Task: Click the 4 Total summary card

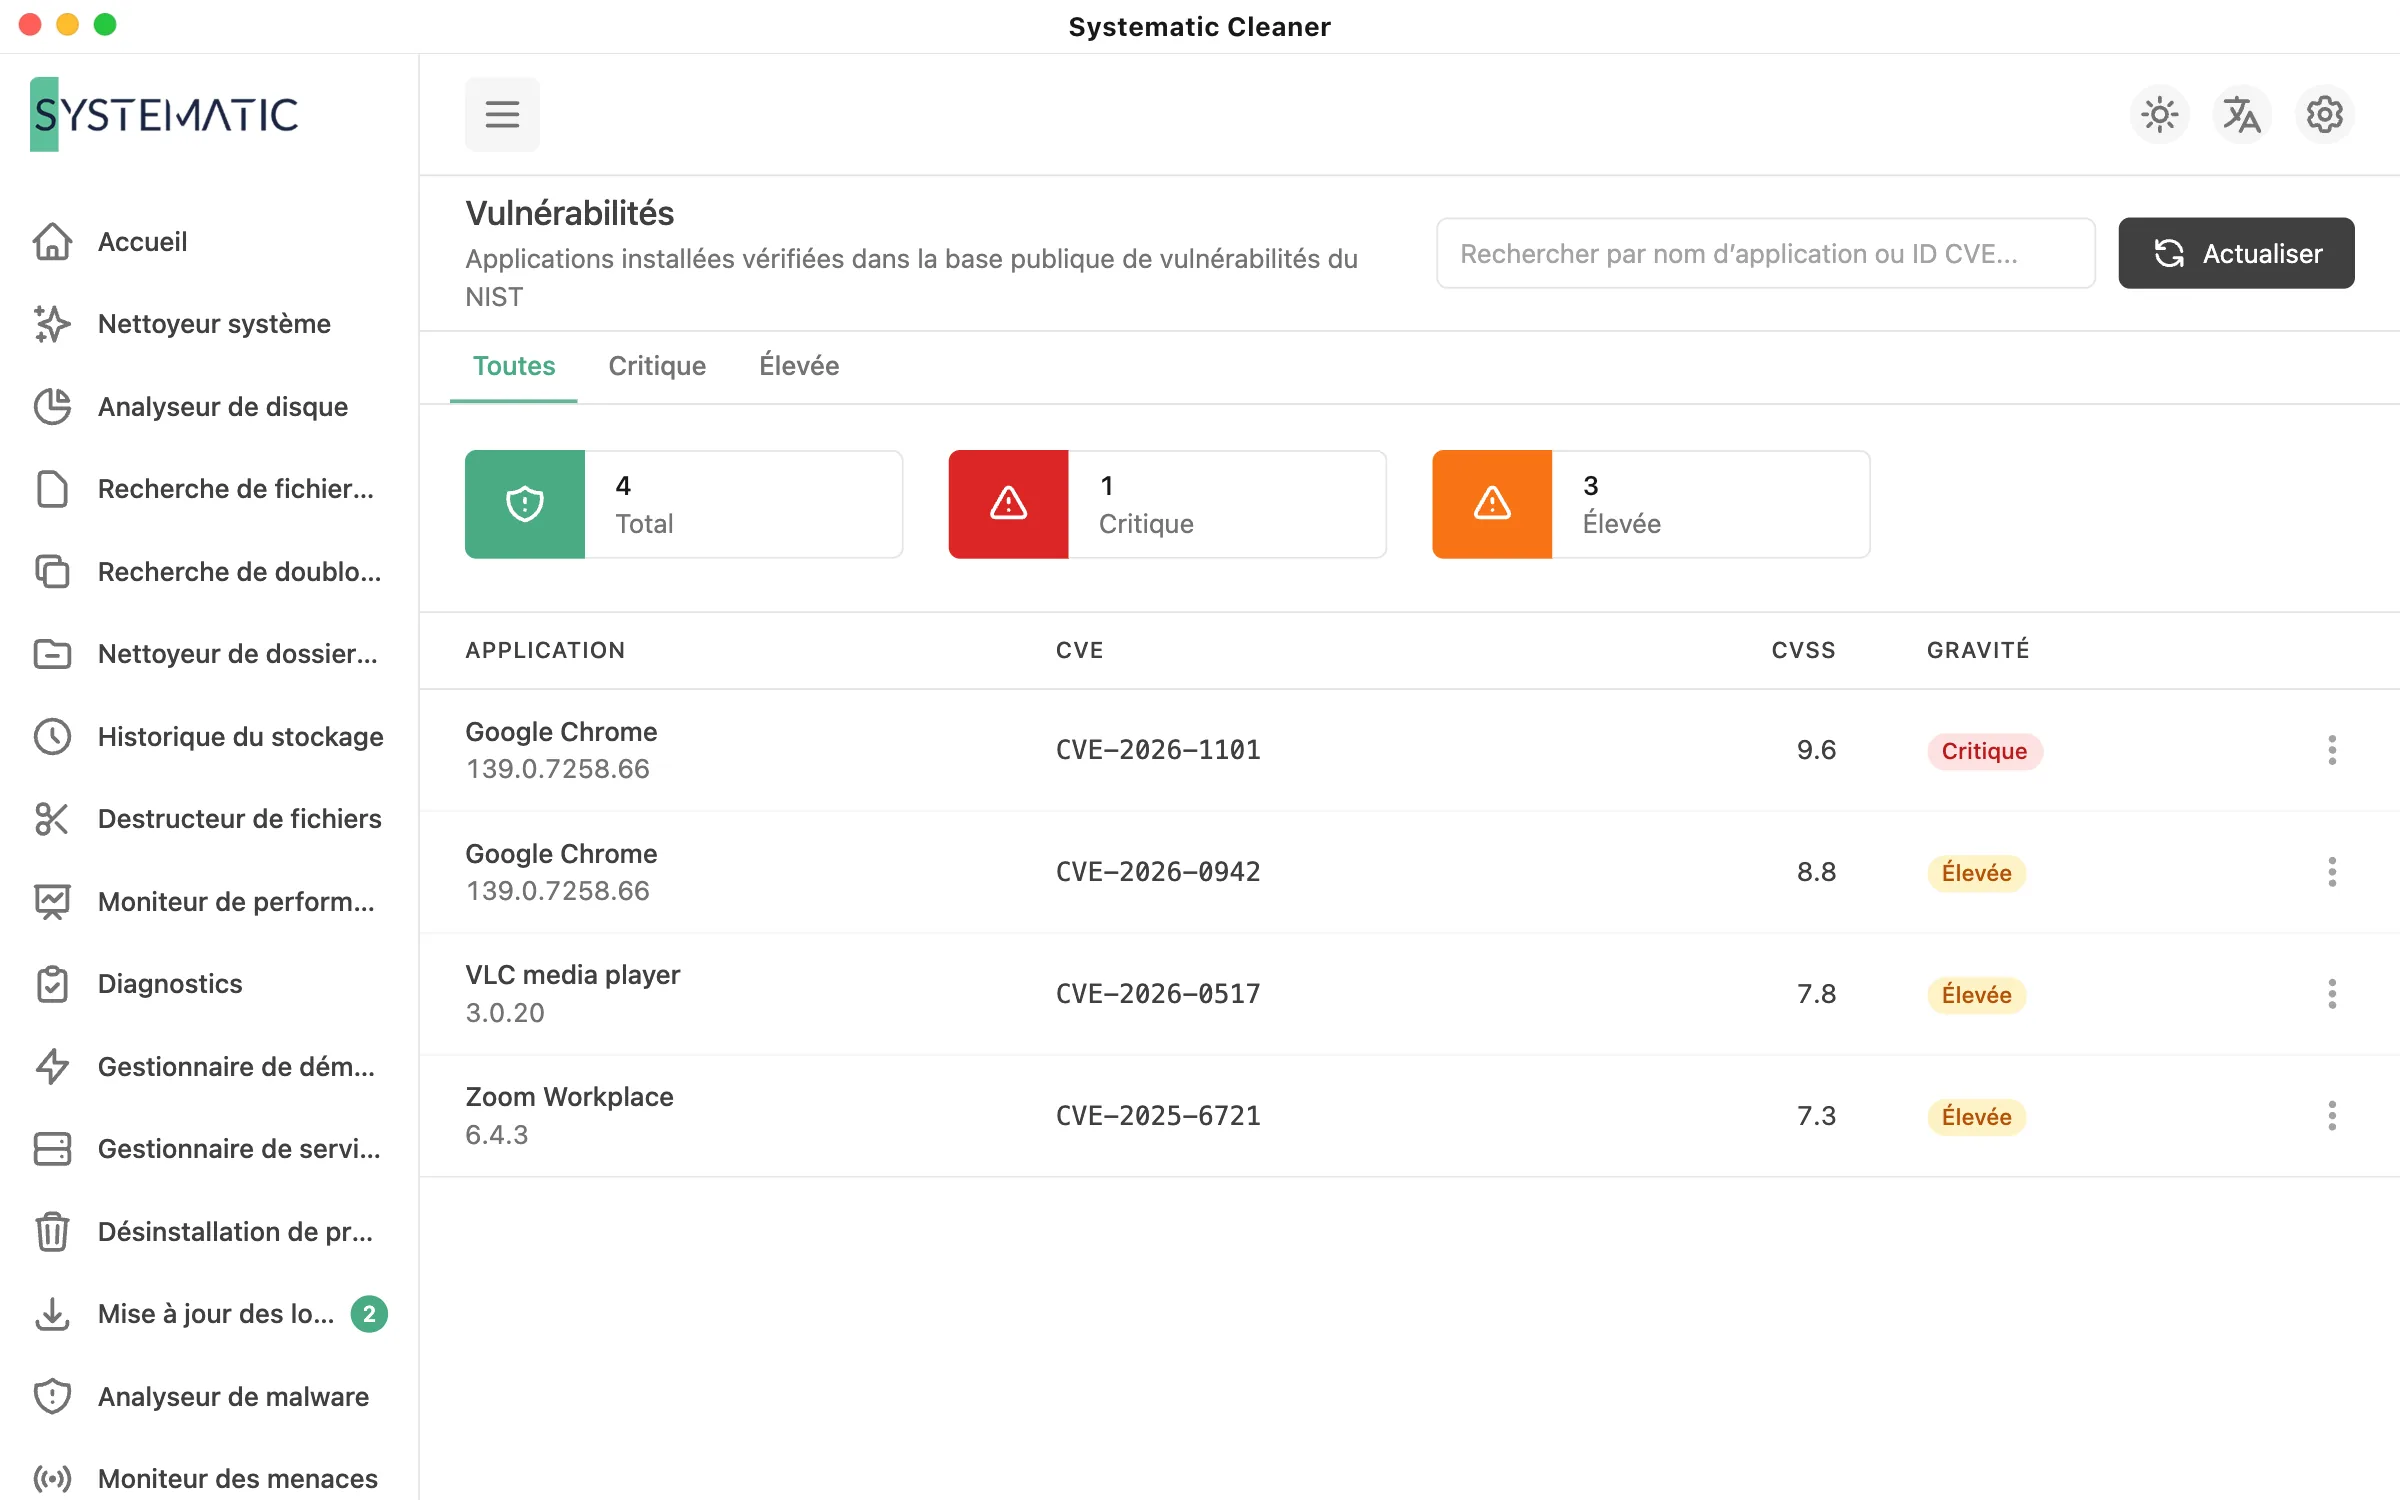Action: coord(684,504)
